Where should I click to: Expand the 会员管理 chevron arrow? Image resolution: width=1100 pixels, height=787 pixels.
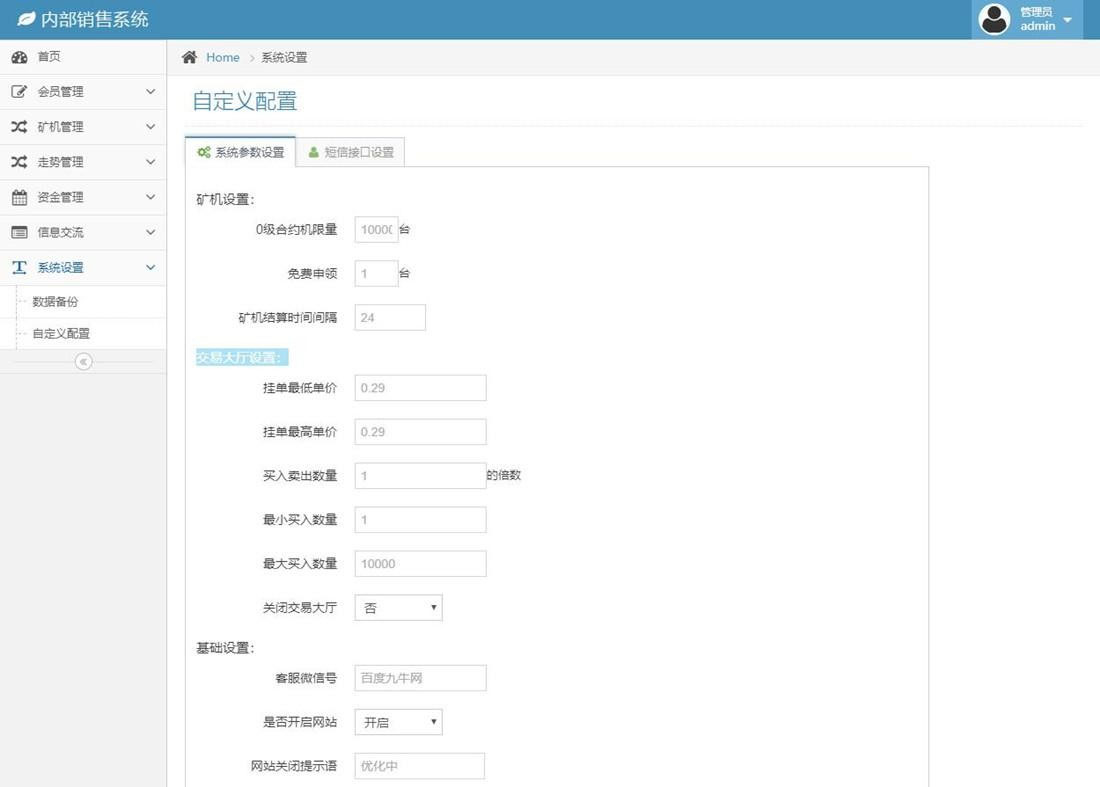click(150, 91)
